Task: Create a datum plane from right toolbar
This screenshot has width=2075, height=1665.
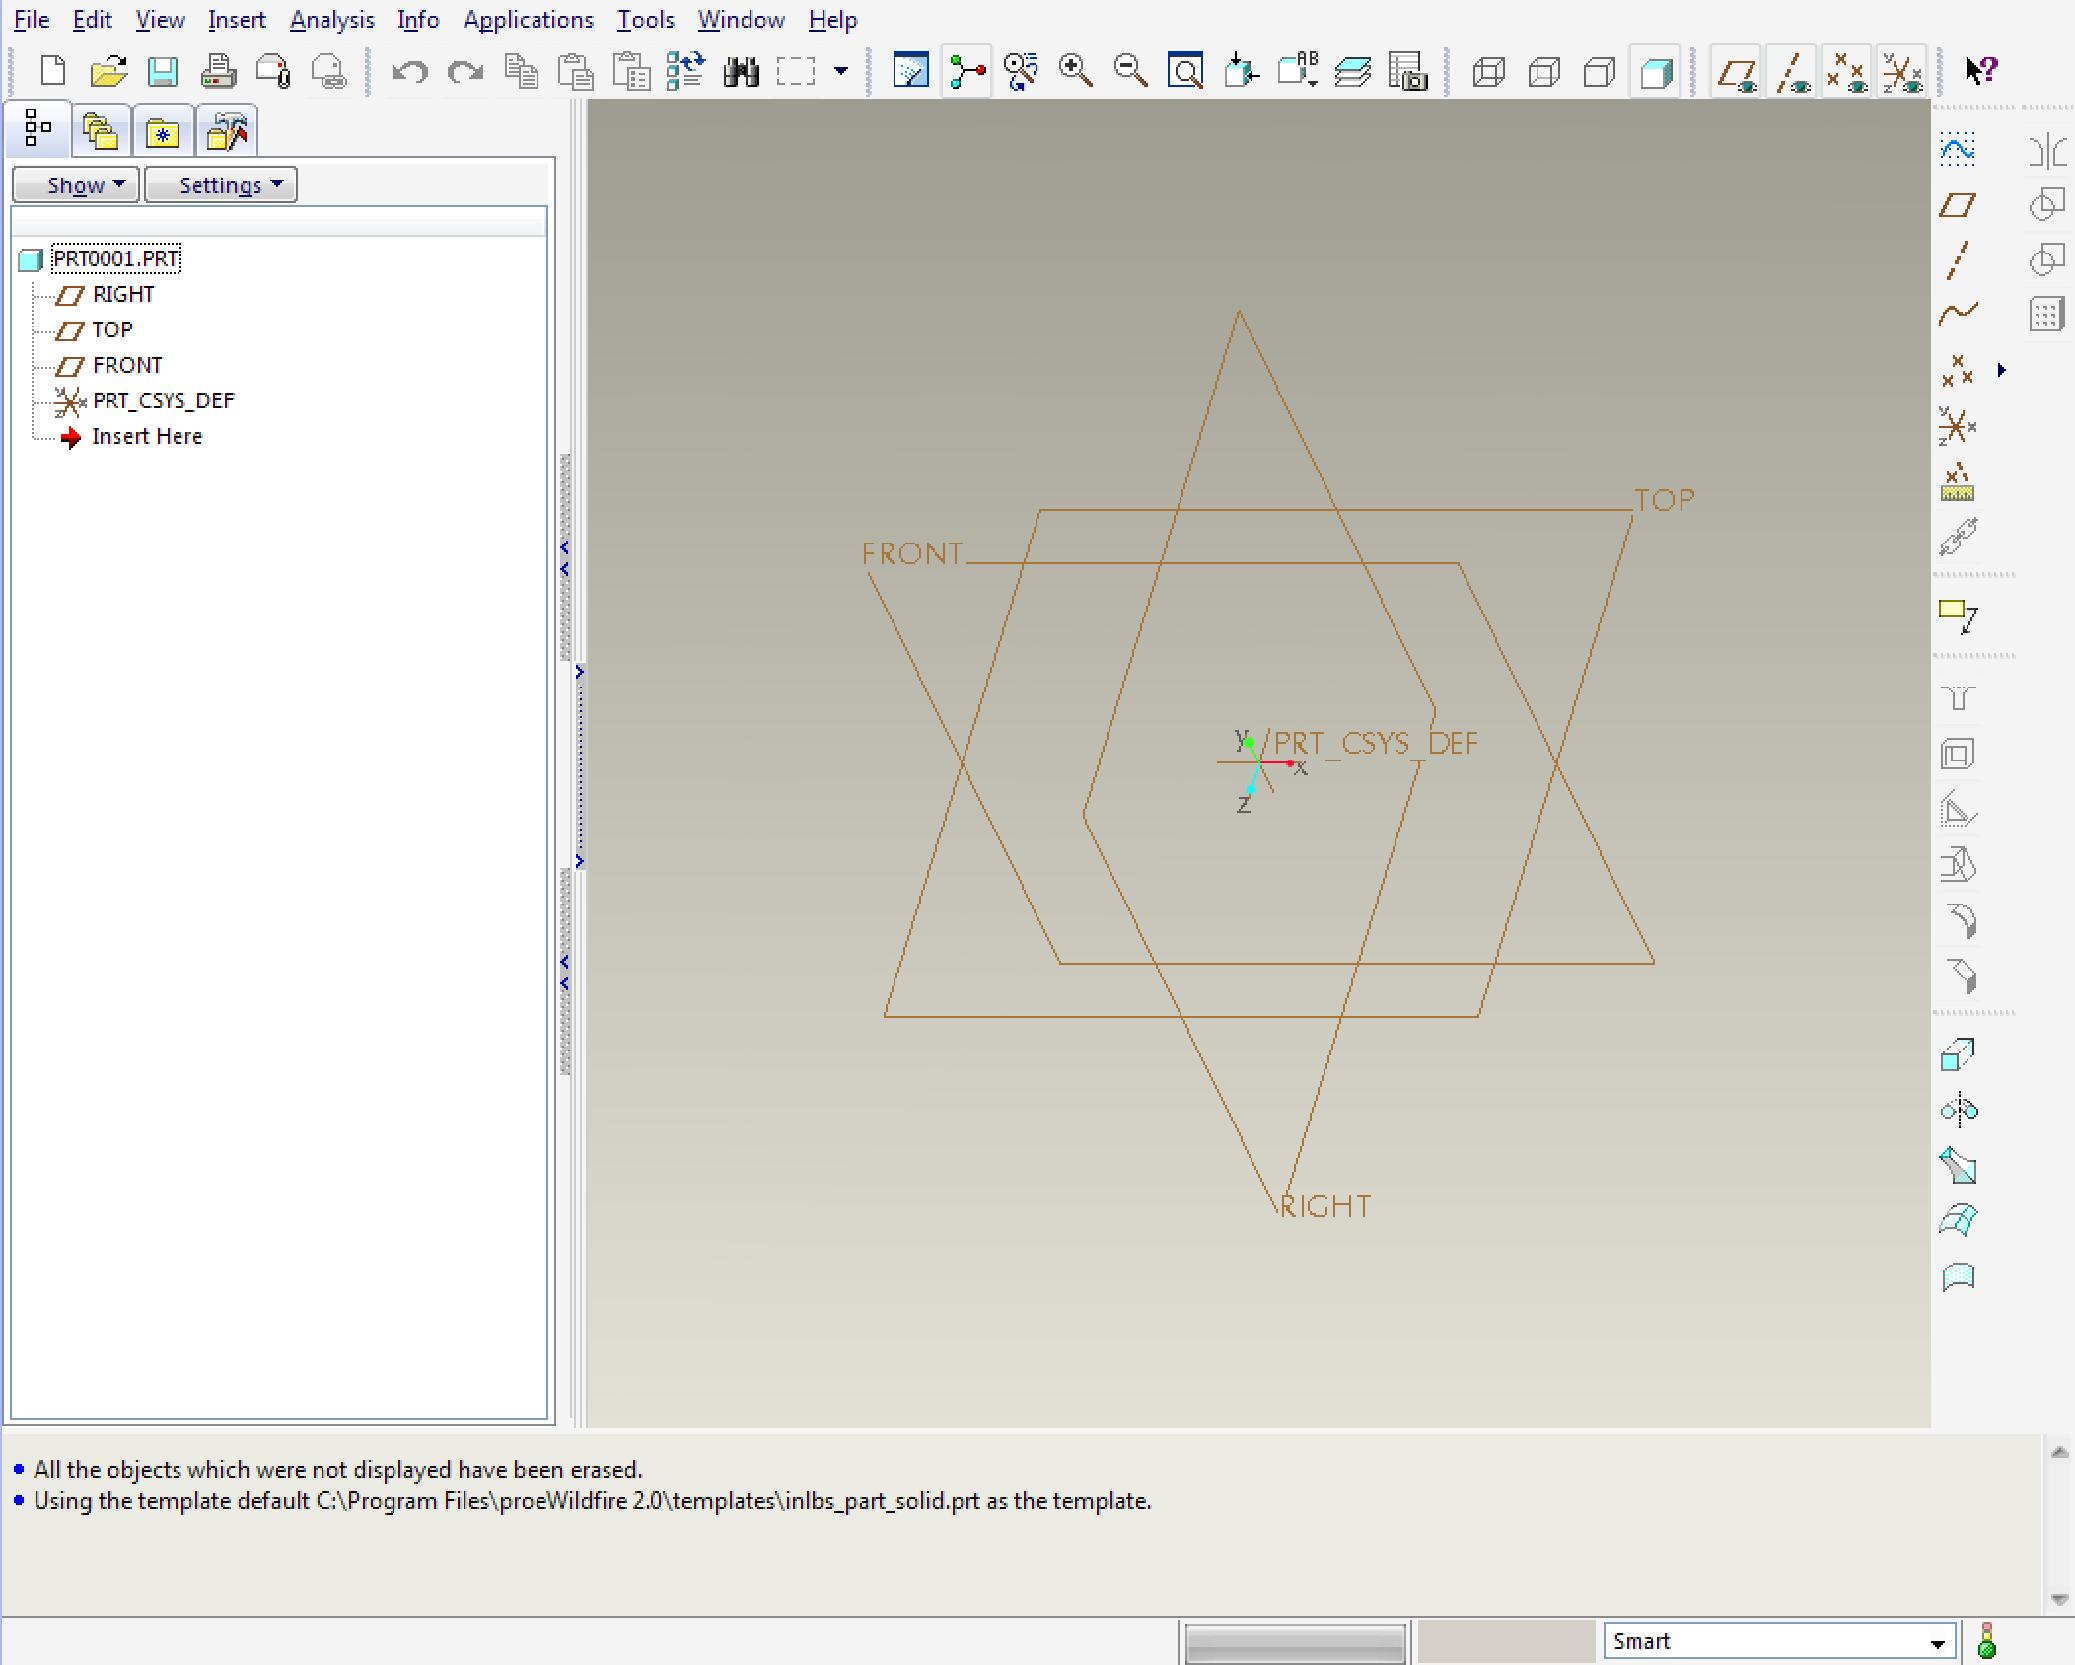Action: (x=1958, y=205)
